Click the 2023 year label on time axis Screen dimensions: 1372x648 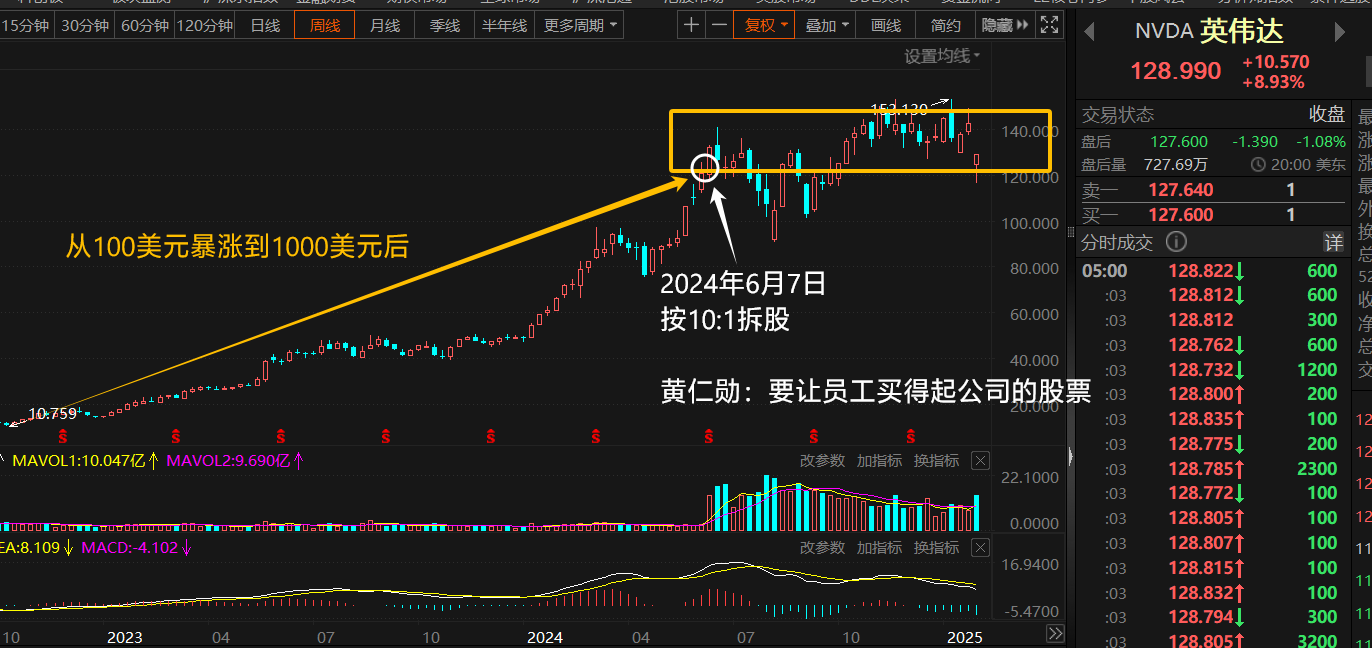point(124,636)
